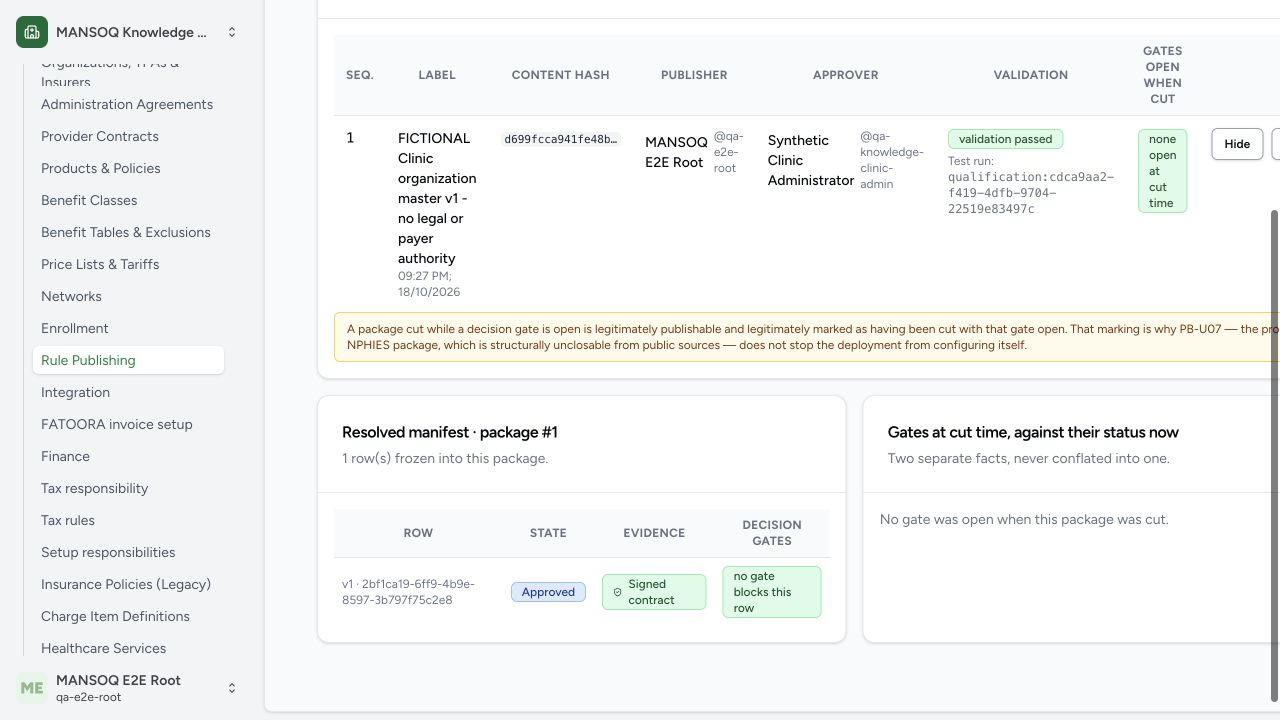Open Benefit Tables & Exclusions

[126, 232]
